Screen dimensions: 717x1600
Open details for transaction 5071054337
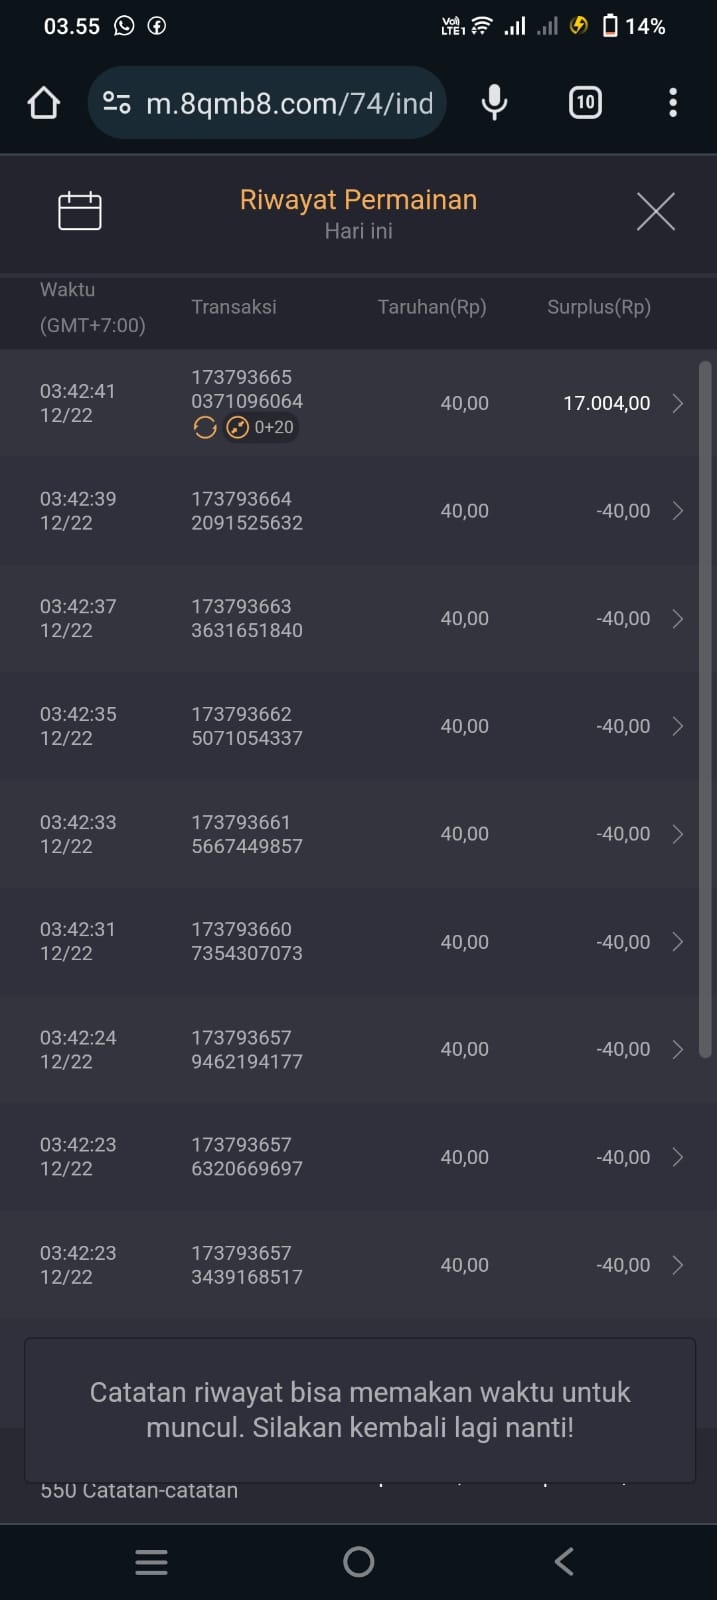point(247,738)
